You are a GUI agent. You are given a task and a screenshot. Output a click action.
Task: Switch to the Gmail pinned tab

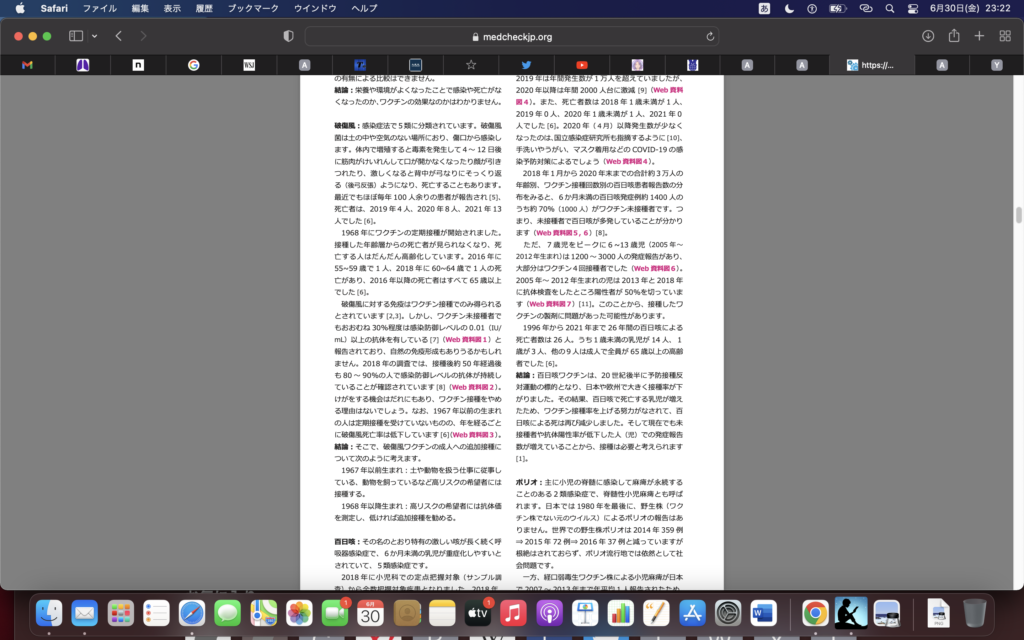click(x=27, y=65)
